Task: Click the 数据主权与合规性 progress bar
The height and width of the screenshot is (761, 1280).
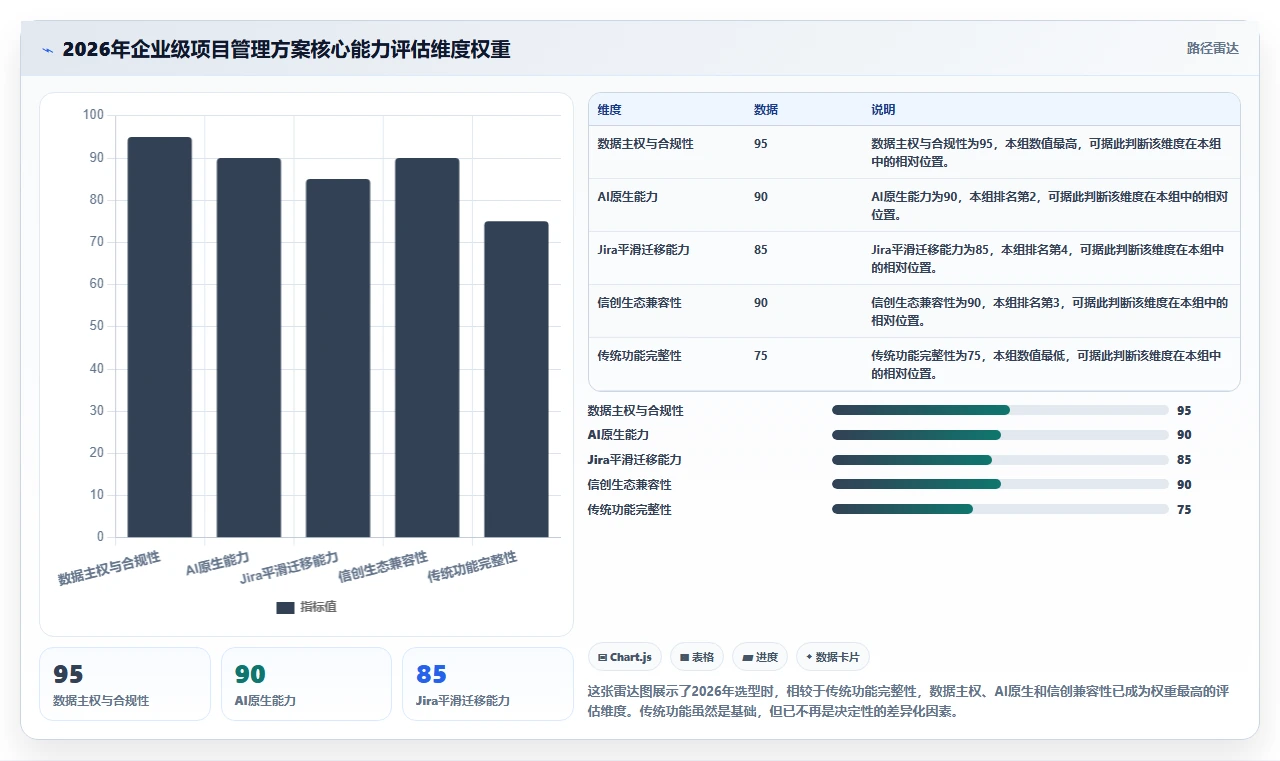Action: (1000, 410)
